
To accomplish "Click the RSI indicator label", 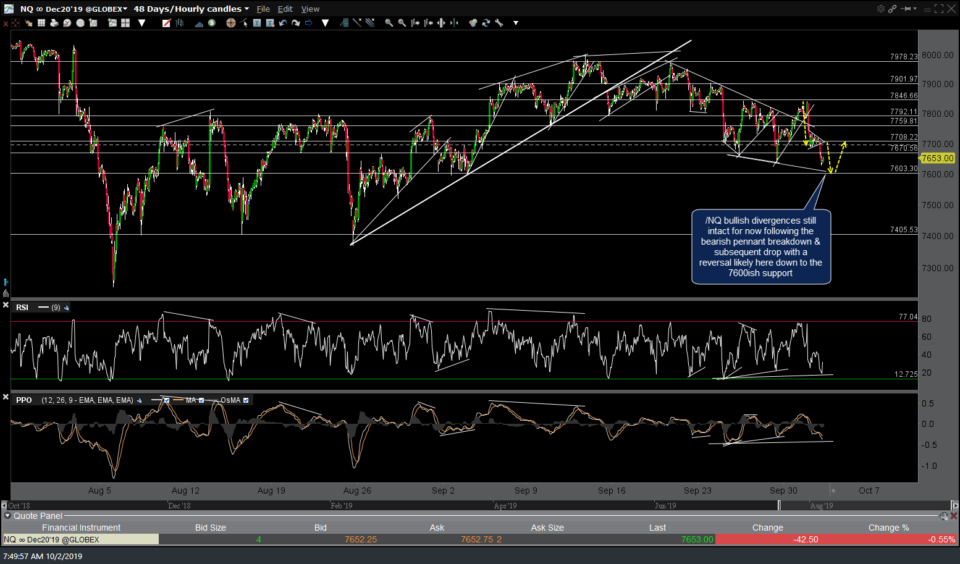I will 22,307.
